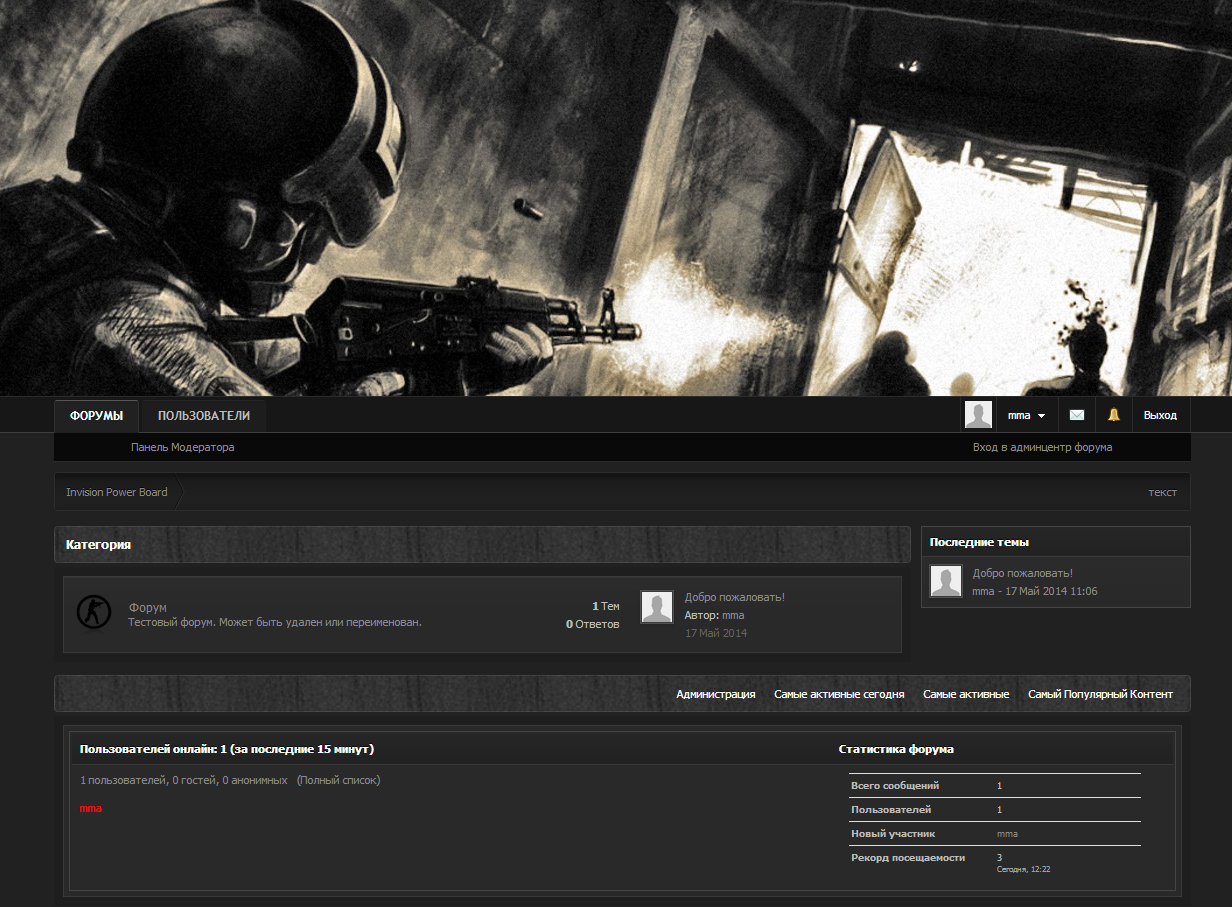The image size is (1232, 907).
Task: Click the red mma online user
Action: 91,808
